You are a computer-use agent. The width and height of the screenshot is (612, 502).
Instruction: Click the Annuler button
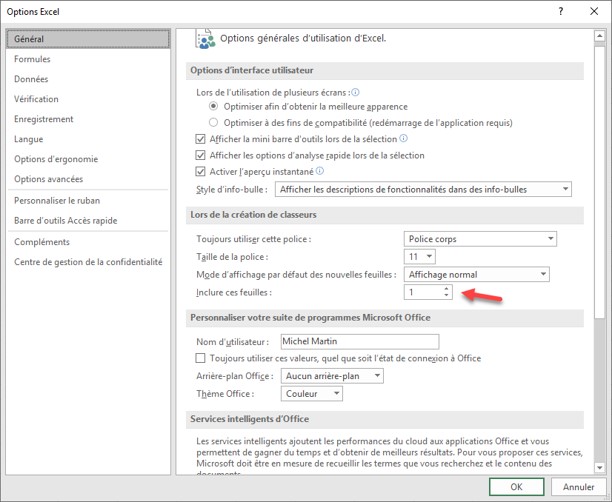[578, 487]
